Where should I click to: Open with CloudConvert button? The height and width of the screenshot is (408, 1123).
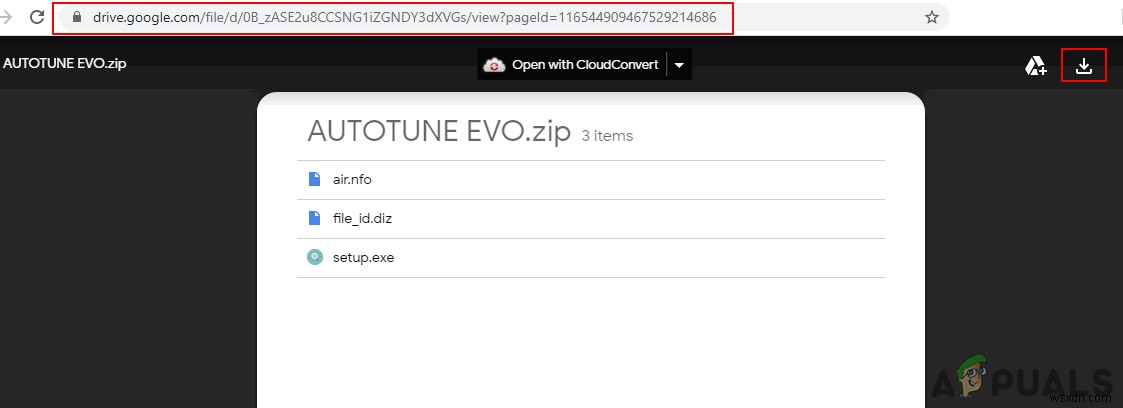[x=573, y=65]
